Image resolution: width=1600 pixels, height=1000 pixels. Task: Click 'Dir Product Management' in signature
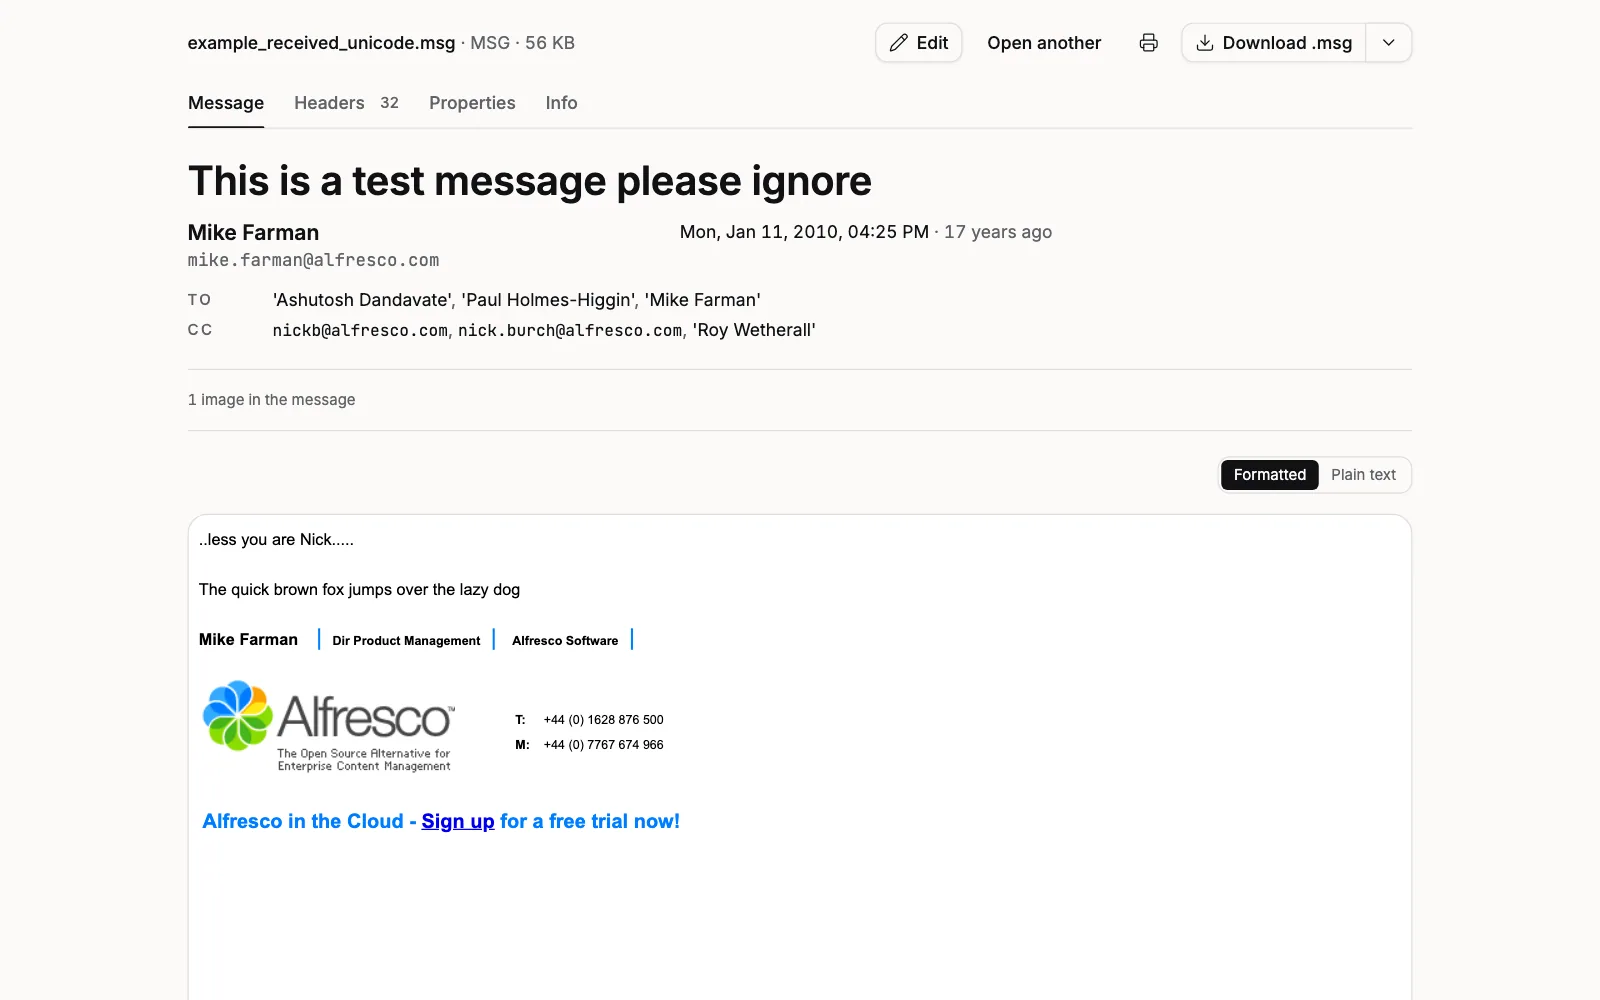406,641
